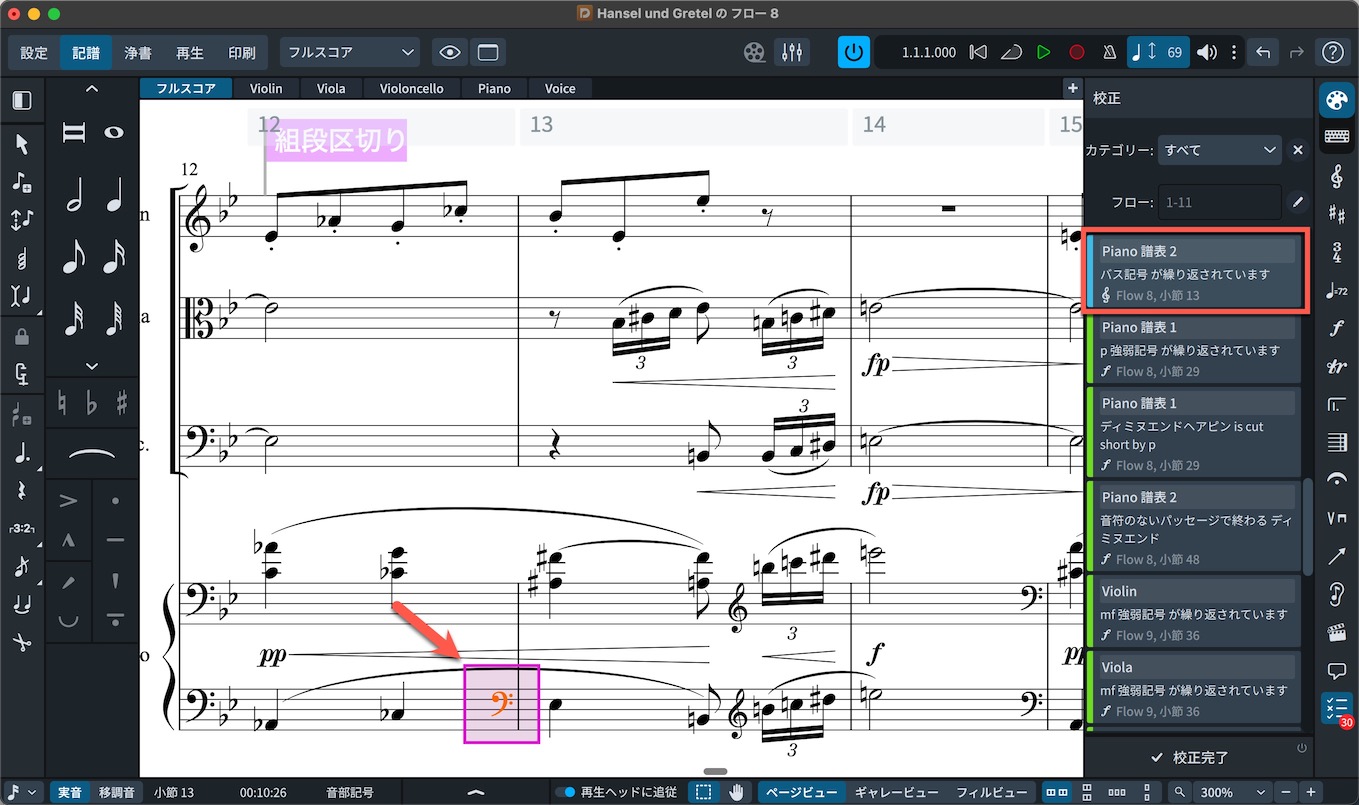Apply the accent articulation
The width and height of the screenshot is (1359, 805).
(x=69, y=501)
